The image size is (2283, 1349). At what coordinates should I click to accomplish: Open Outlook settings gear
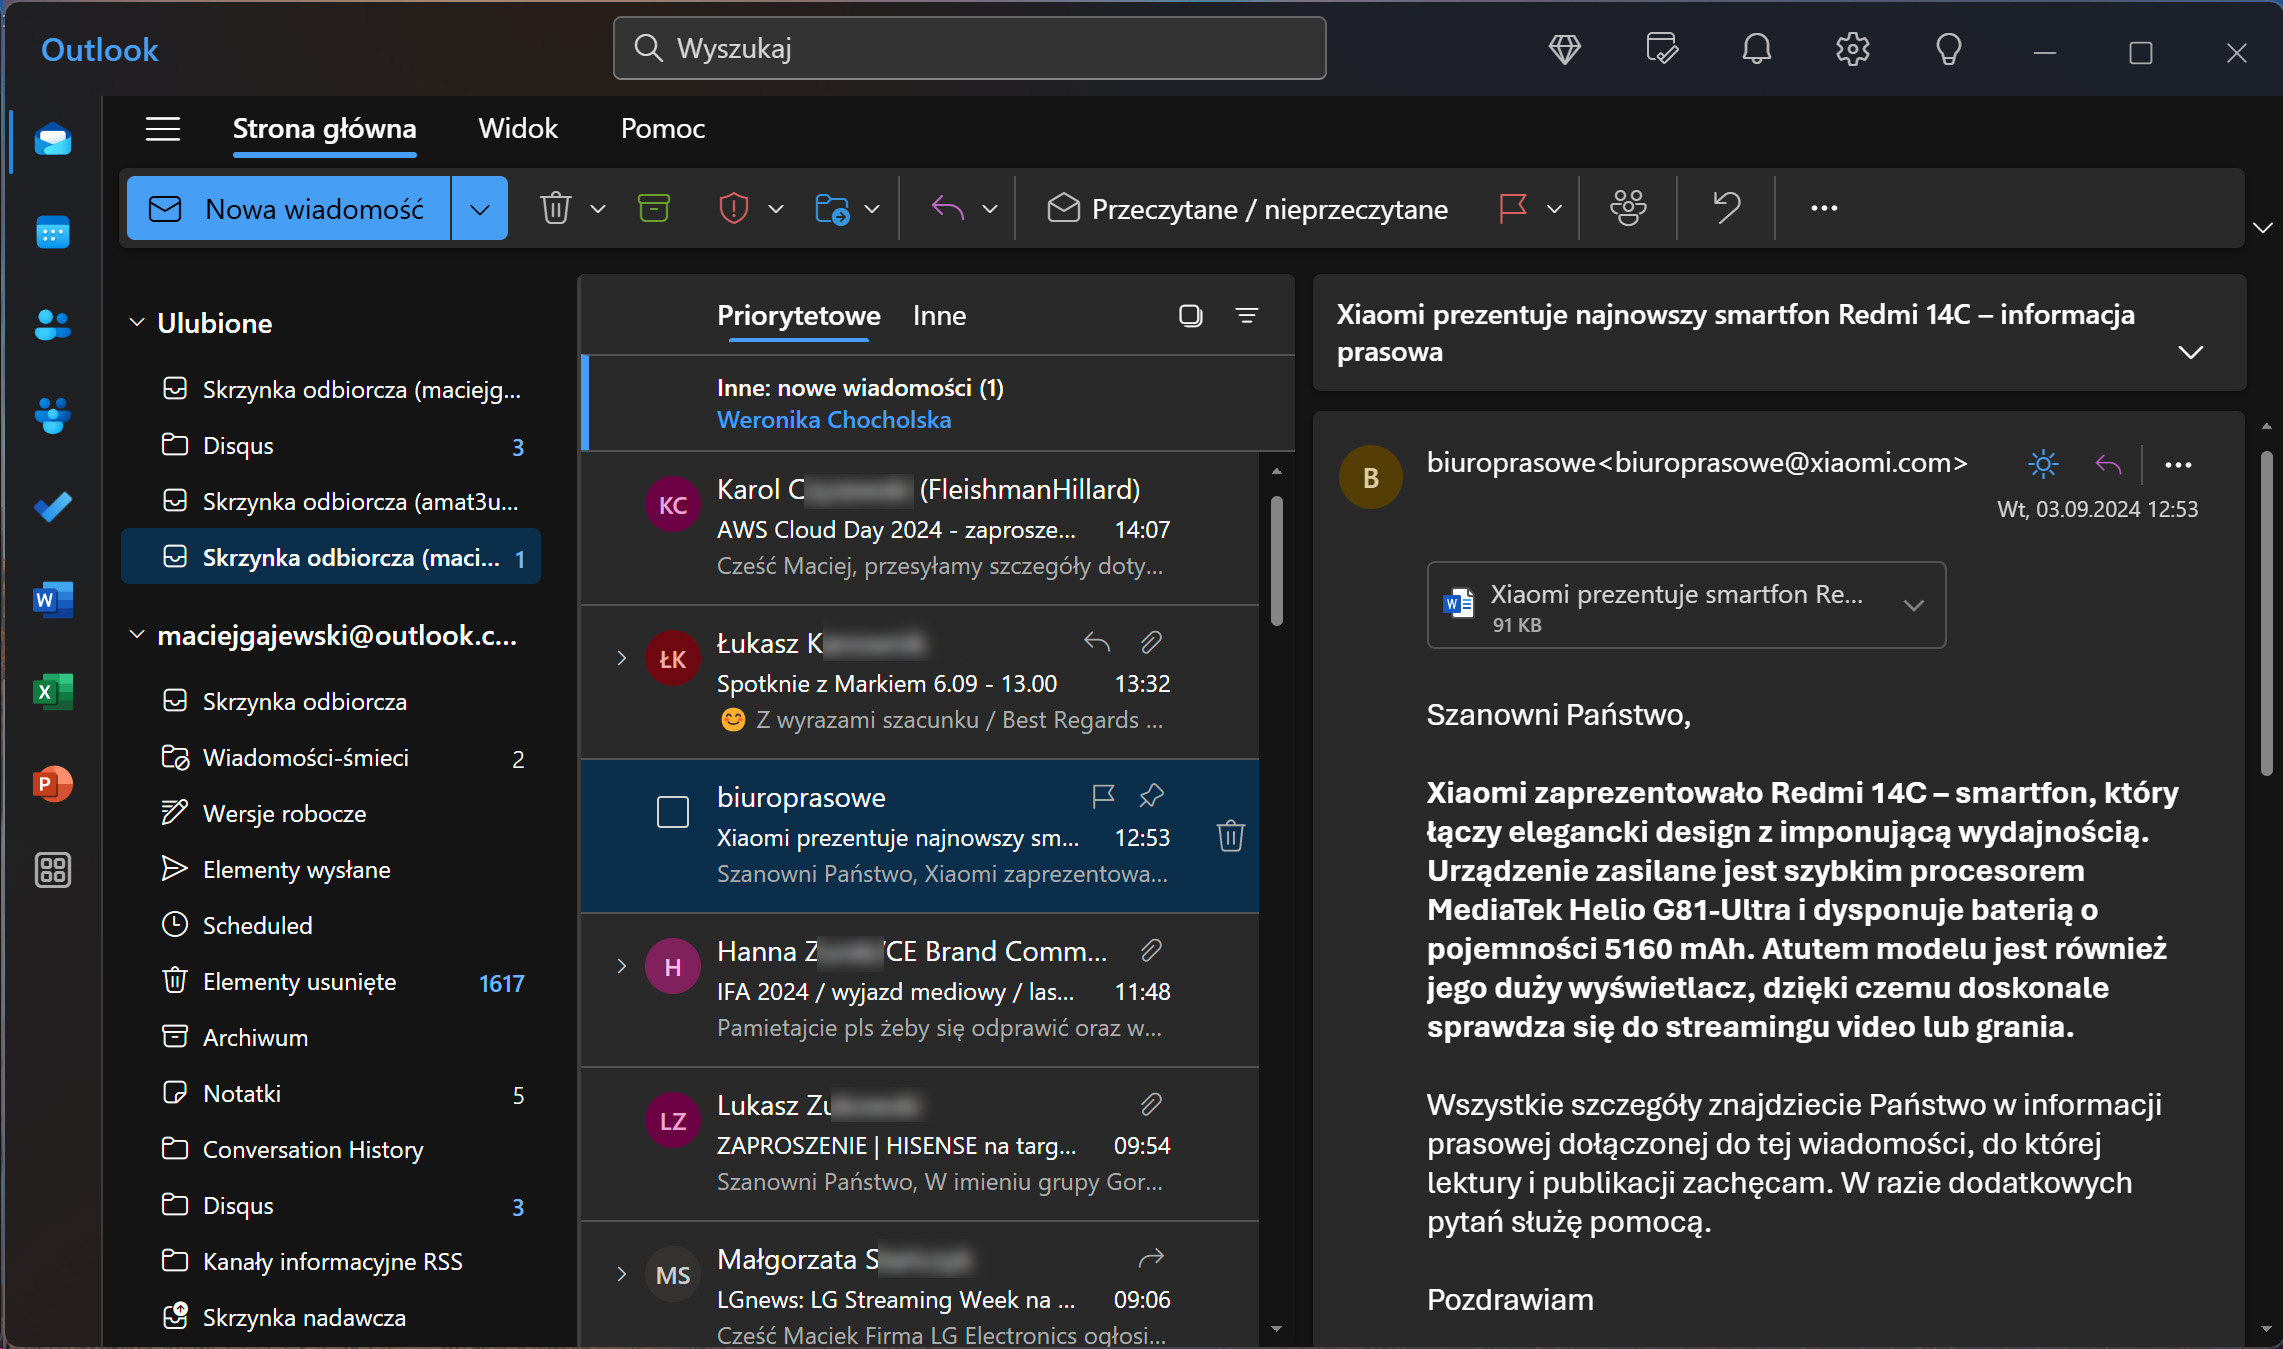pyautogui.click(x=1853, y=50)
